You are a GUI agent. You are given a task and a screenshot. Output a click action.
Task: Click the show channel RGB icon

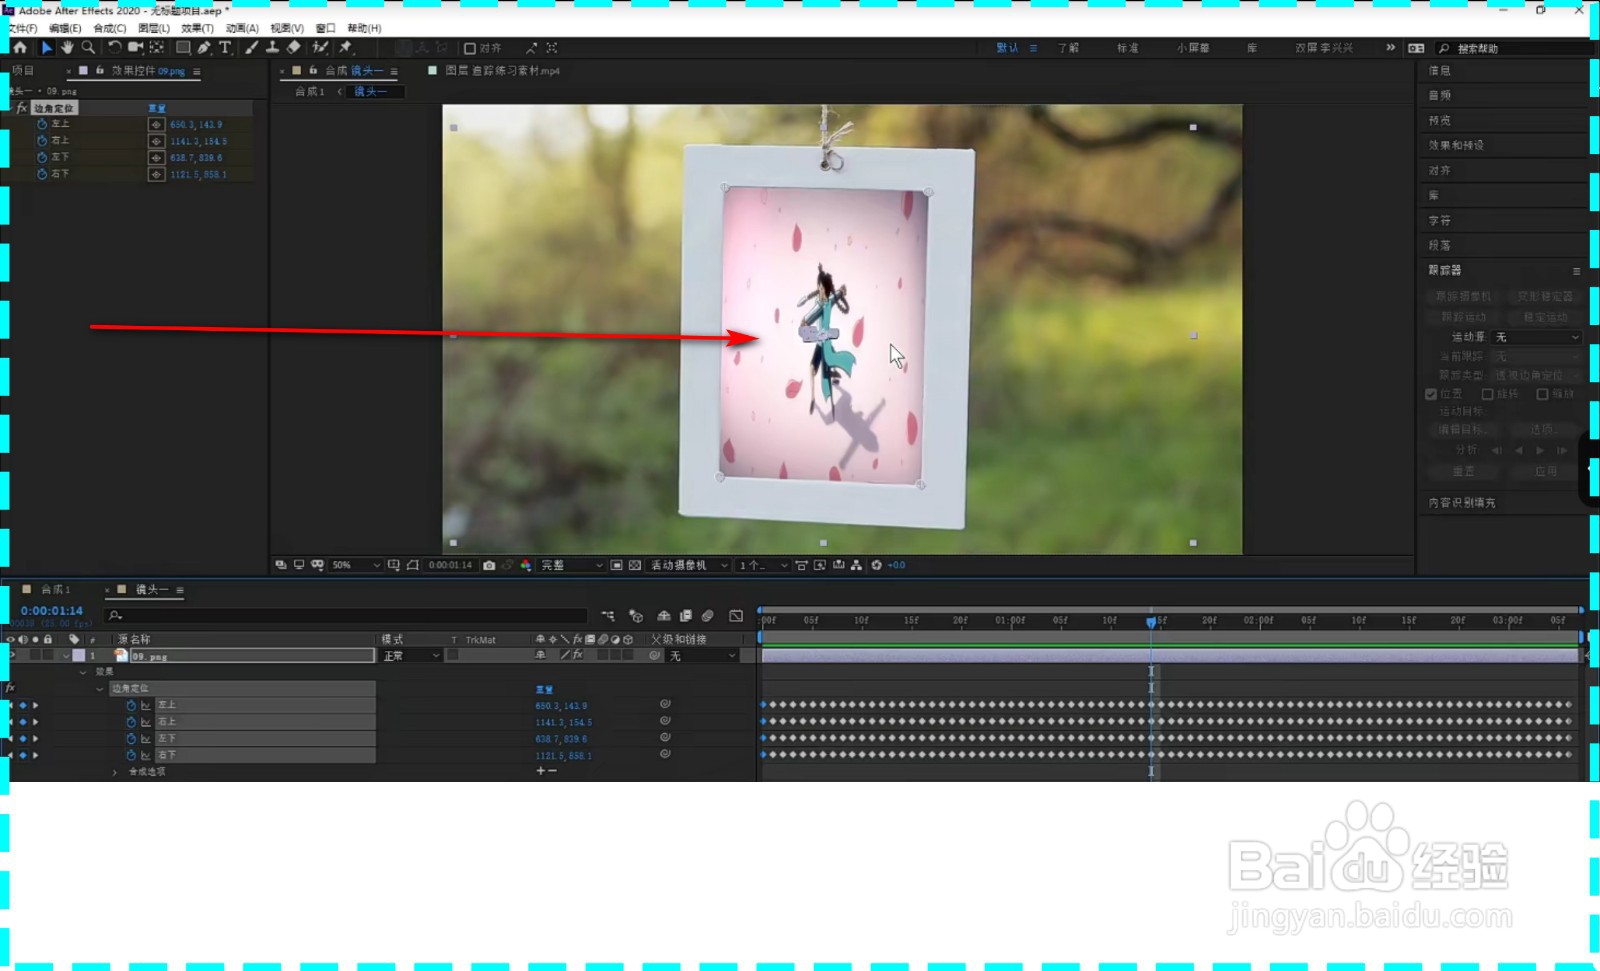coord(526,565)
